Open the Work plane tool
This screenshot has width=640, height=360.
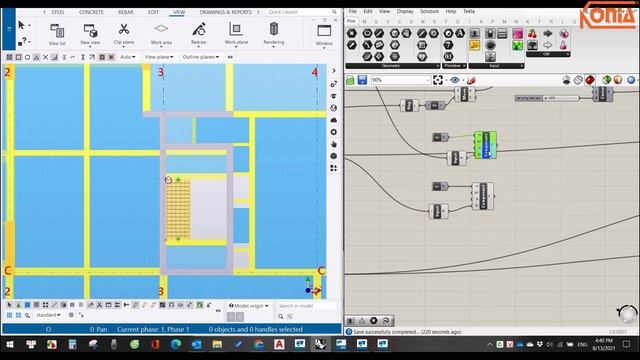point(236,34)
